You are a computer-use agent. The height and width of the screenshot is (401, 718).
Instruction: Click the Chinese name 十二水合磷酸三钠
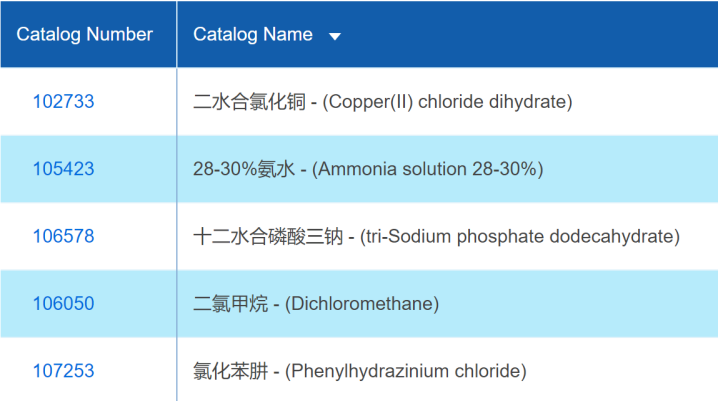[x=268, y=237]
